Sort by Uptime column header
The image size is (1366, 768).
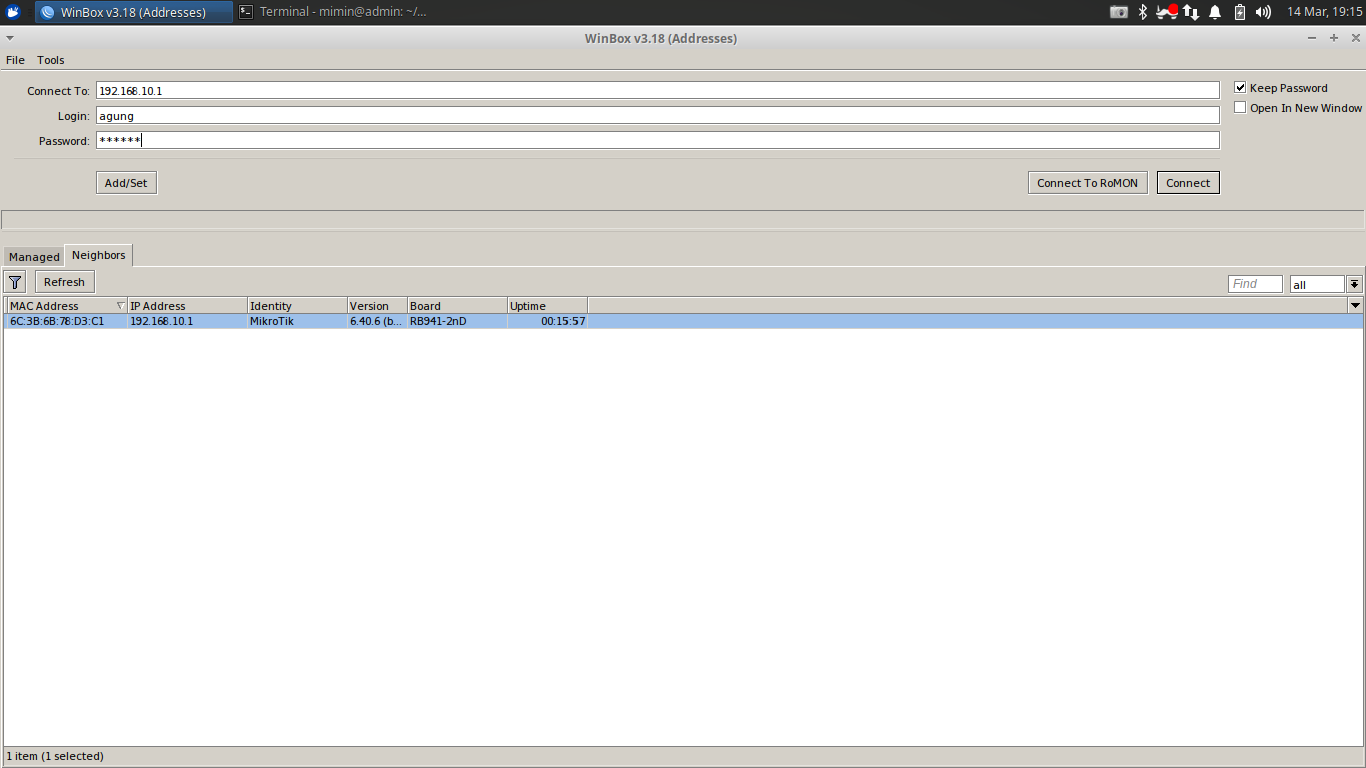point(547,306)
